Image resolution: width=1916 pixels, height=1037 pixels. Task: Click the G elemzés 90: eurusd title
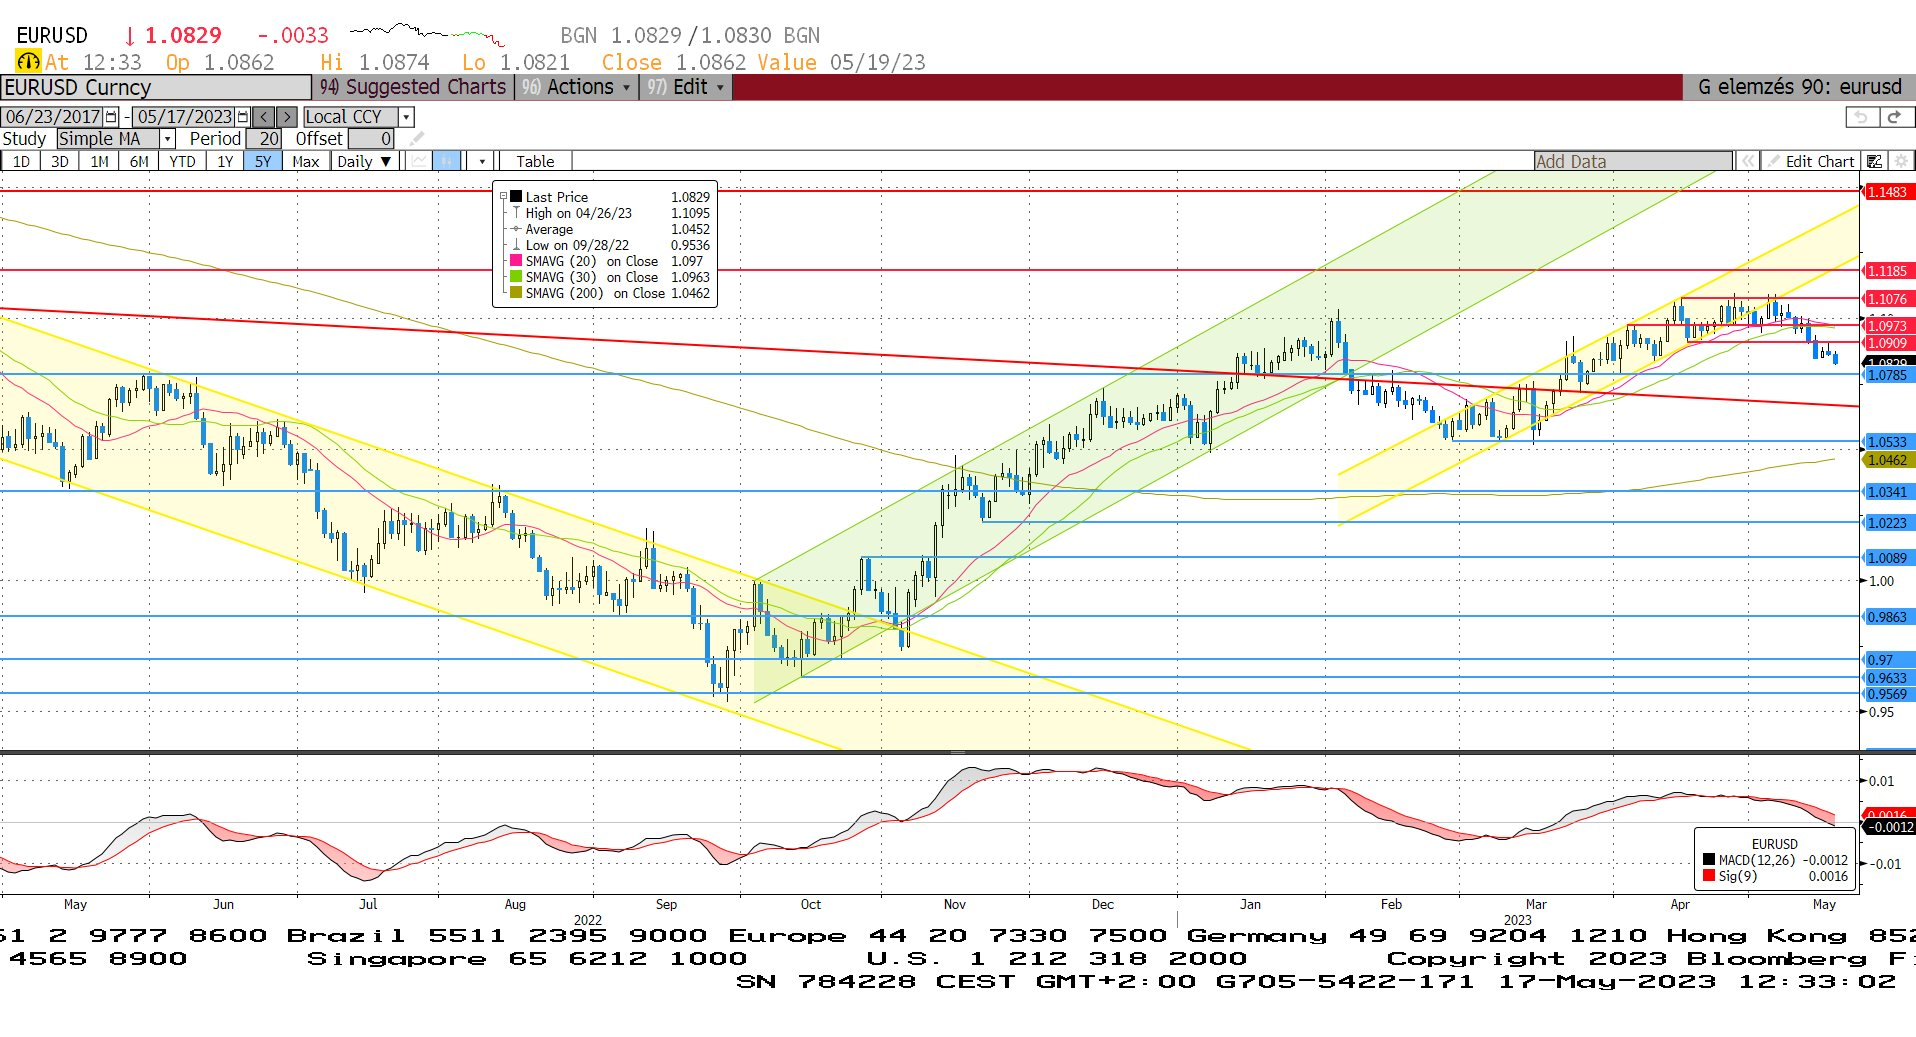coord(1799,87)
